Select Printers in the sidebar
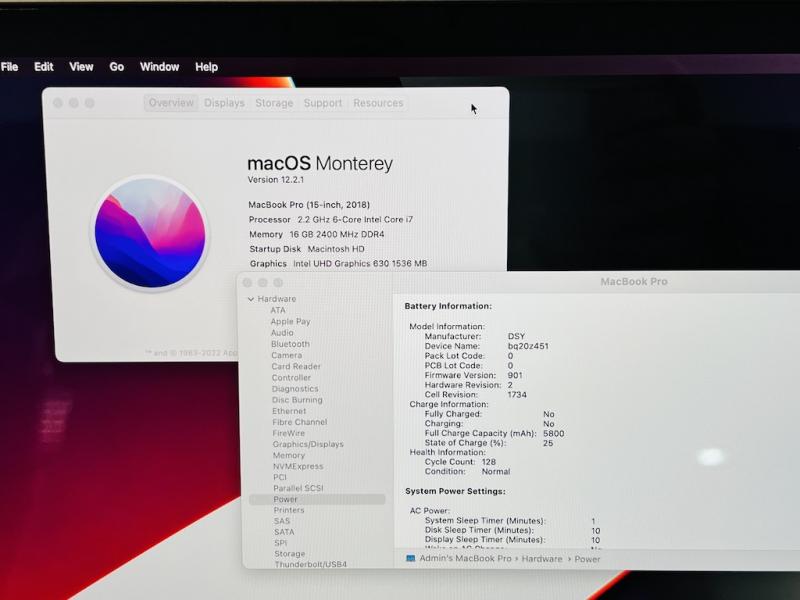This screenshot has height=600, width=800. click(289, 510)
